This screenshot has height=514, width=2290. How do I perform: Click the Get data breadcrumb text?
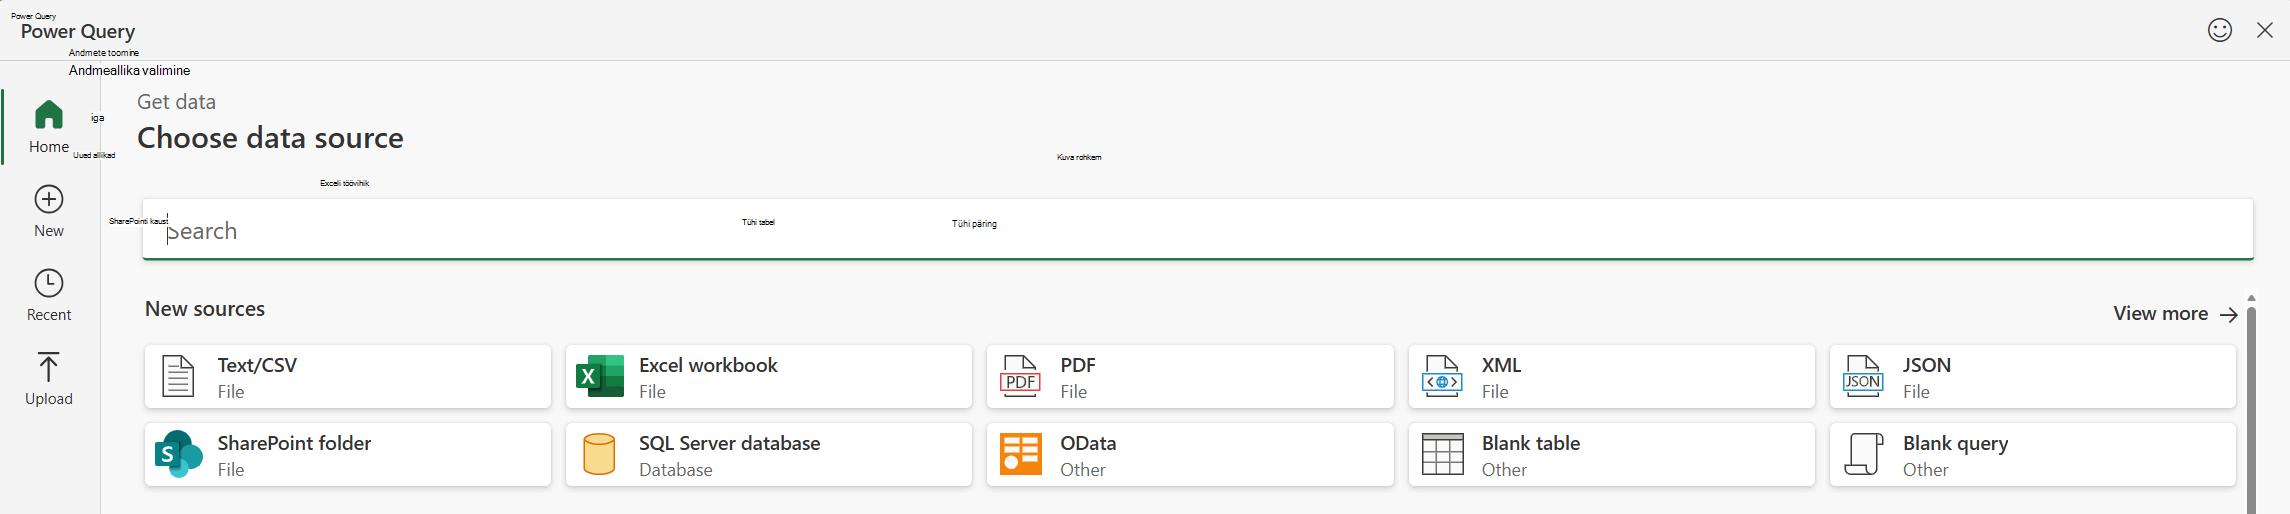coord(176,102)
